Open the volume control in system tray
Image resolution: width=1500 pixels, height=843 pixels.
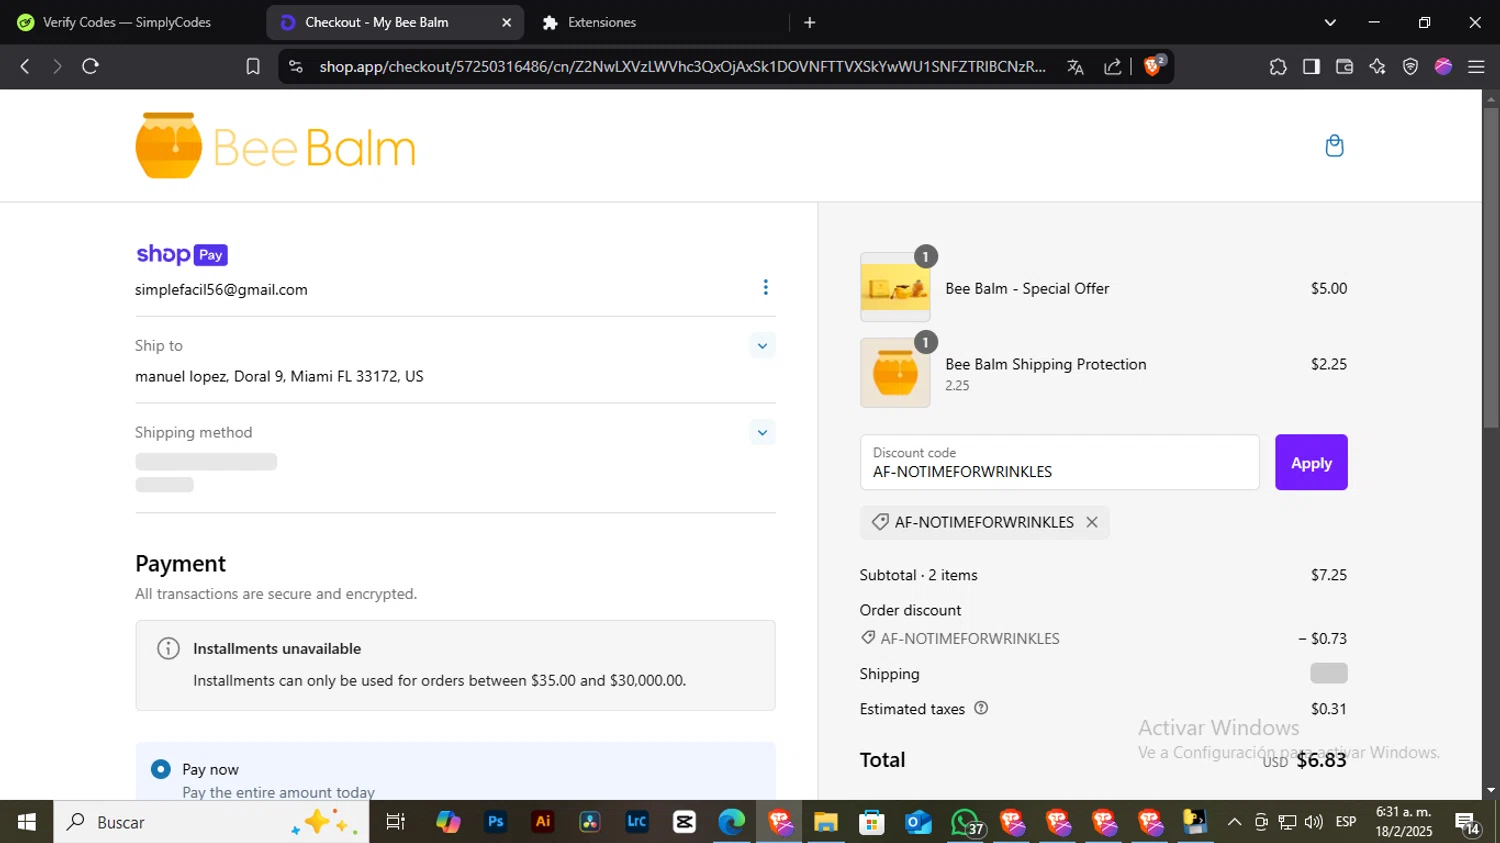click(1314, 822)
